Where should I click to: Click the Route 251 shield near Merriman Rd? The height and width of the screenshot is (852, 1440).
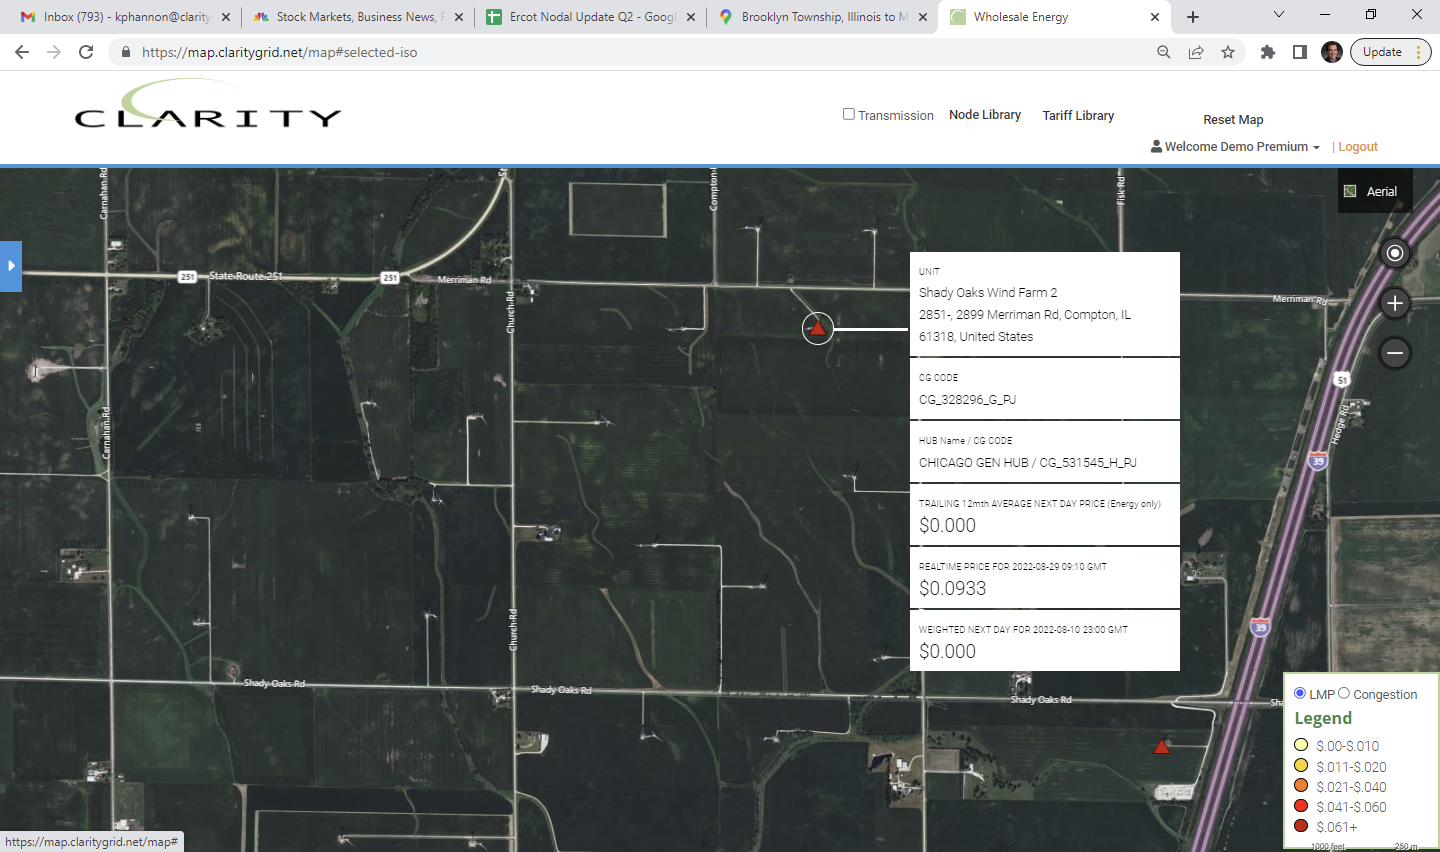(390, 278)
